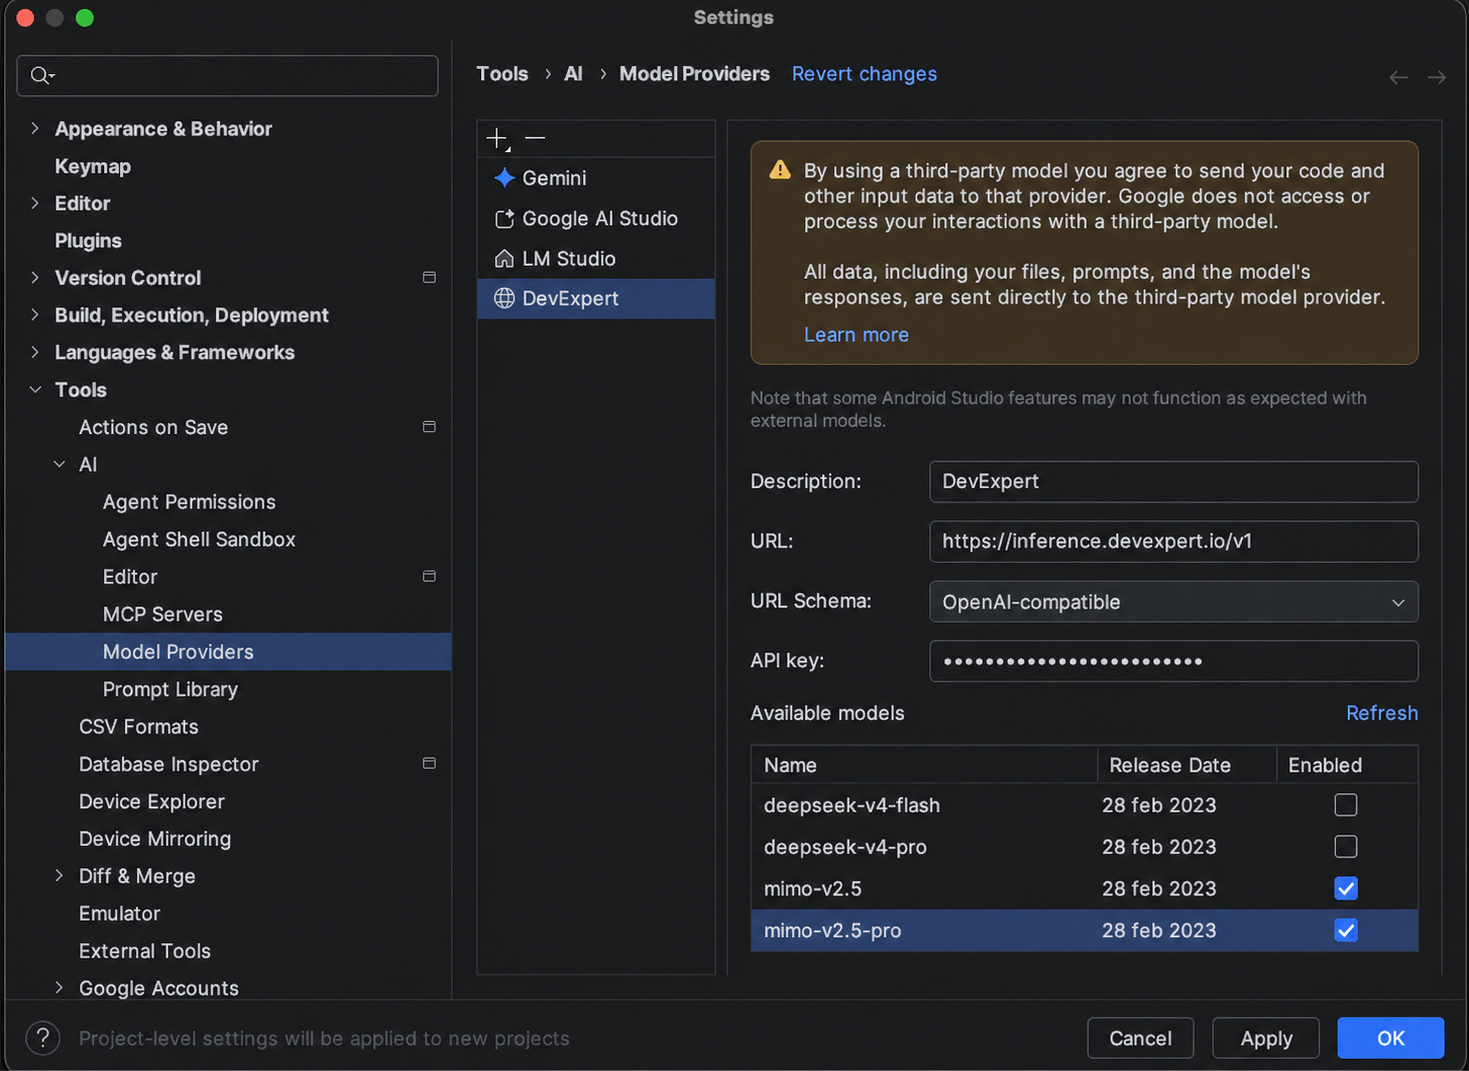Screen dimensions: 1469x1071
Task: Click AI in the breadcrumb path
Action: point(573,74)
